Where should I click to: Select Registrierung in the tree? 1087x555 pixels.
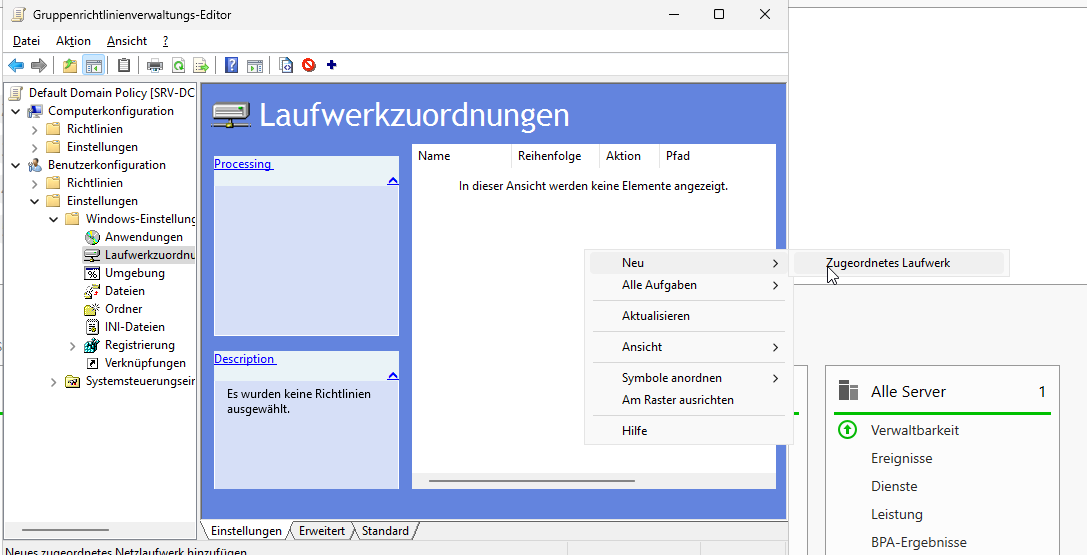pos(139,345)
